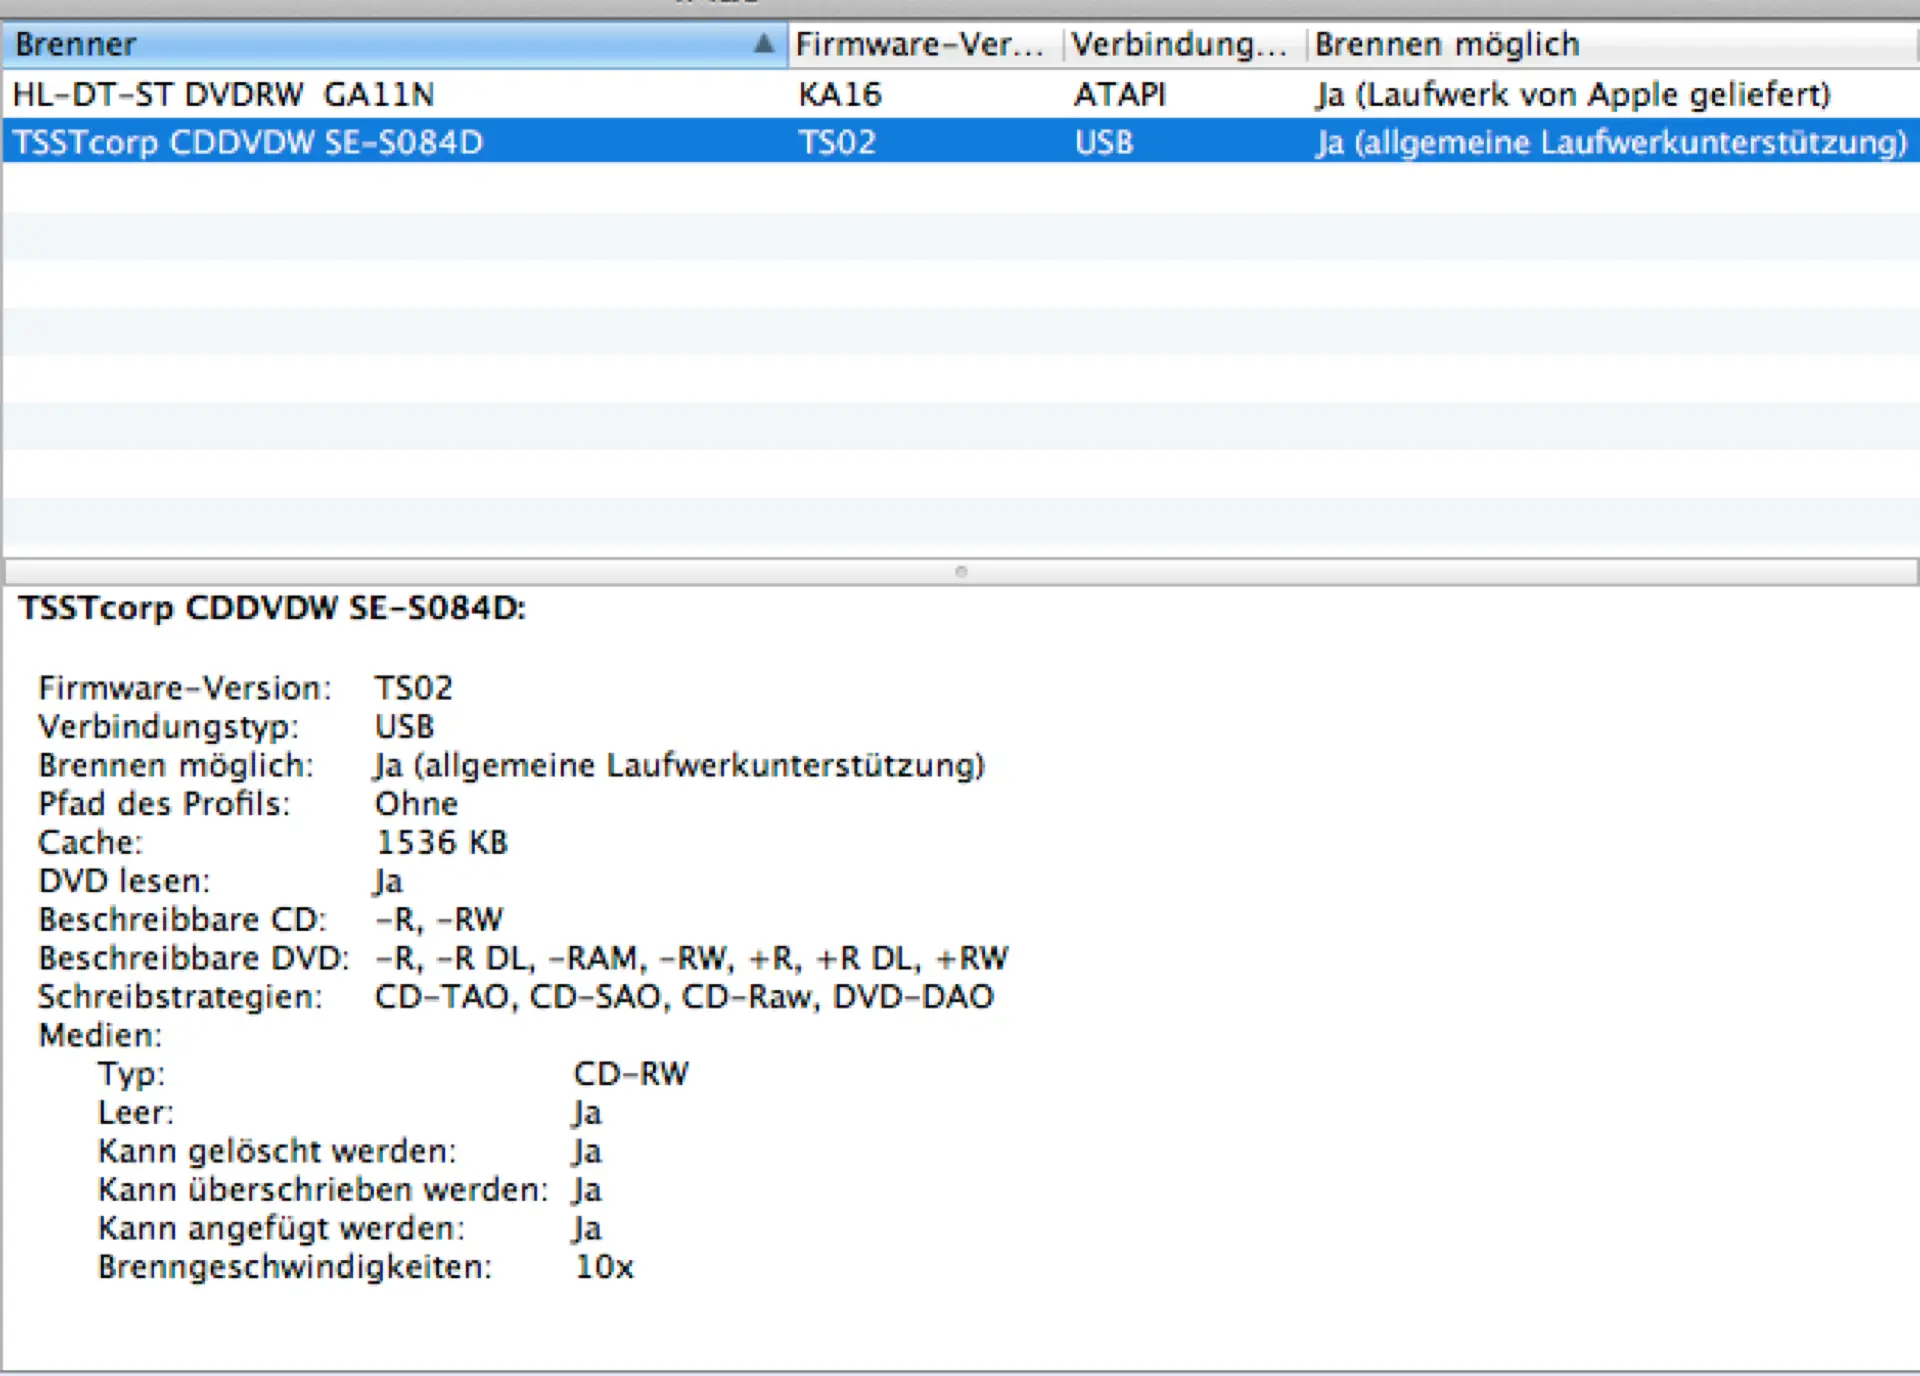1920x1376 pixels.
Task: Click 'Ja (Laufwerk von Apple geliefert)' cell
Action: click(1572, 94)
